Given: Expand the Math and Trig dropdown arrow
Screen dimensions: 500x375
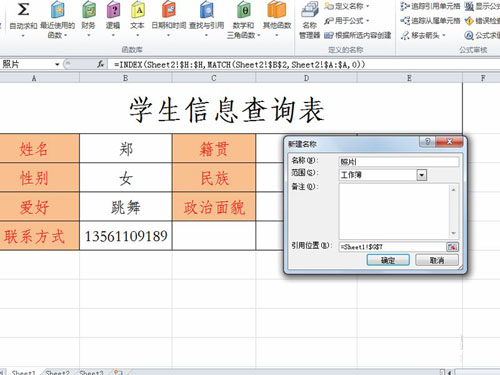Looking at the screenshot, I should point(259,35).
